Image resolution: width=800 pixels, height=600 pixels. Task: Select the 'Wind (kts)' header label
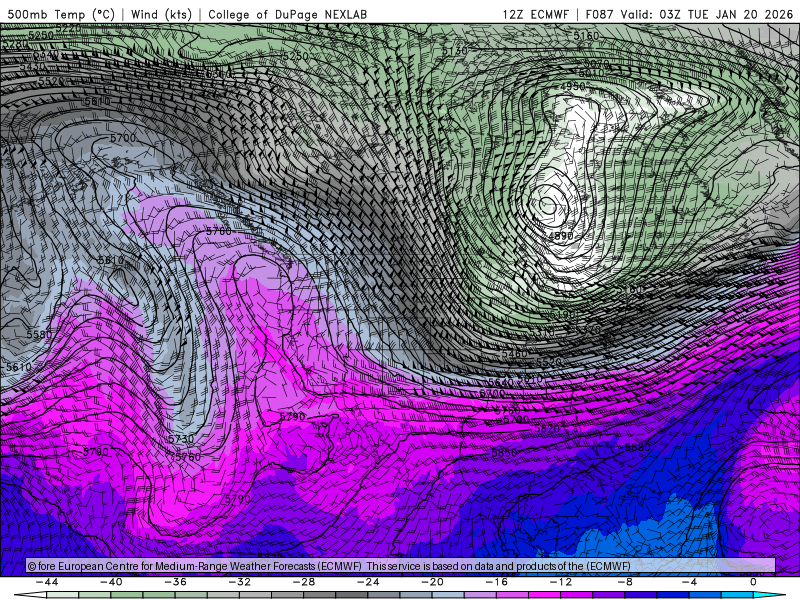coord(161,14)
